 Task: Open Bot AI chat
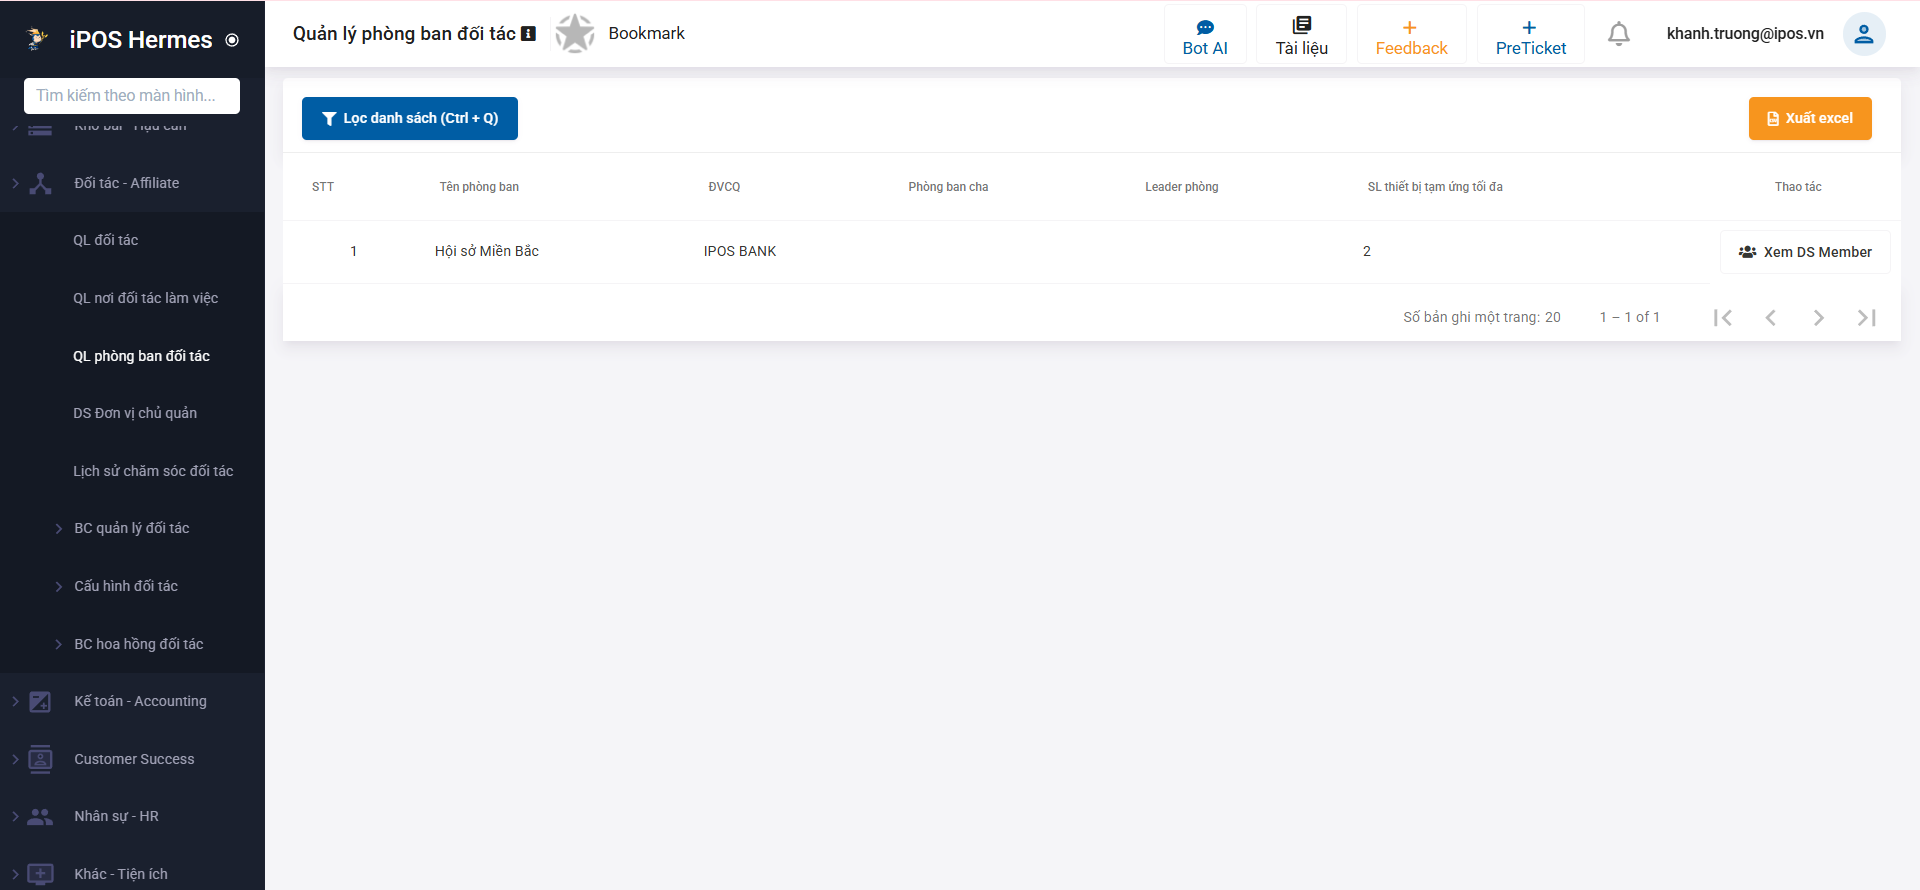(x=1205, y=37)
